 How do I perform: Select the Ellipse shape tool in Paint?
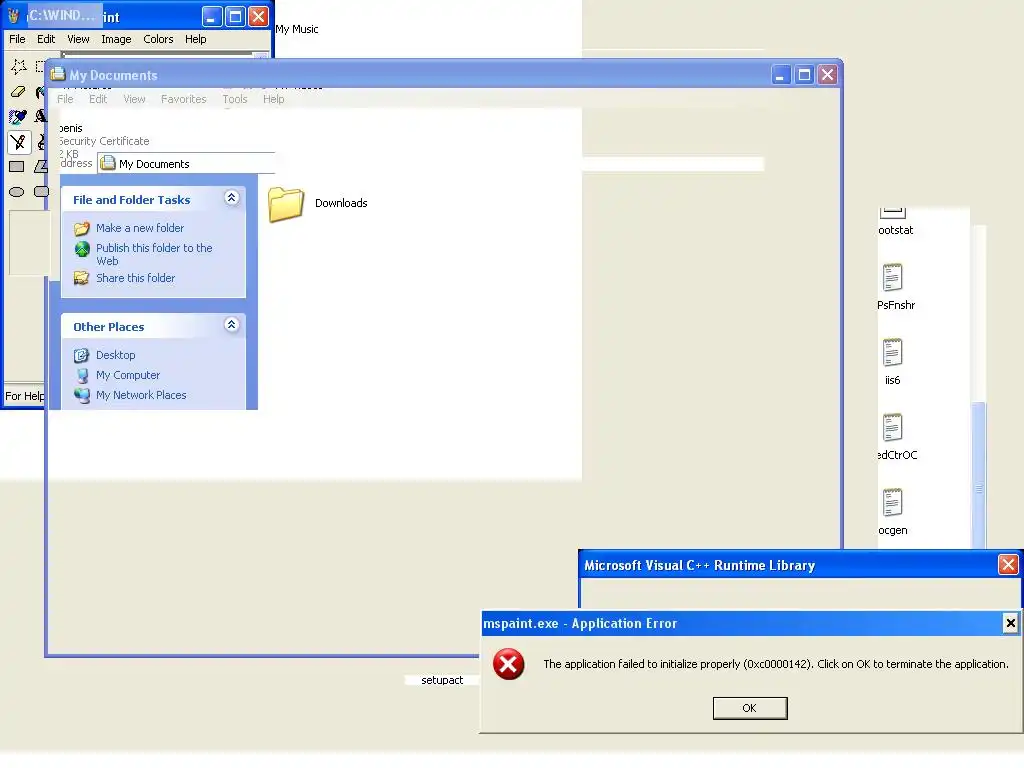pos(17,192)
